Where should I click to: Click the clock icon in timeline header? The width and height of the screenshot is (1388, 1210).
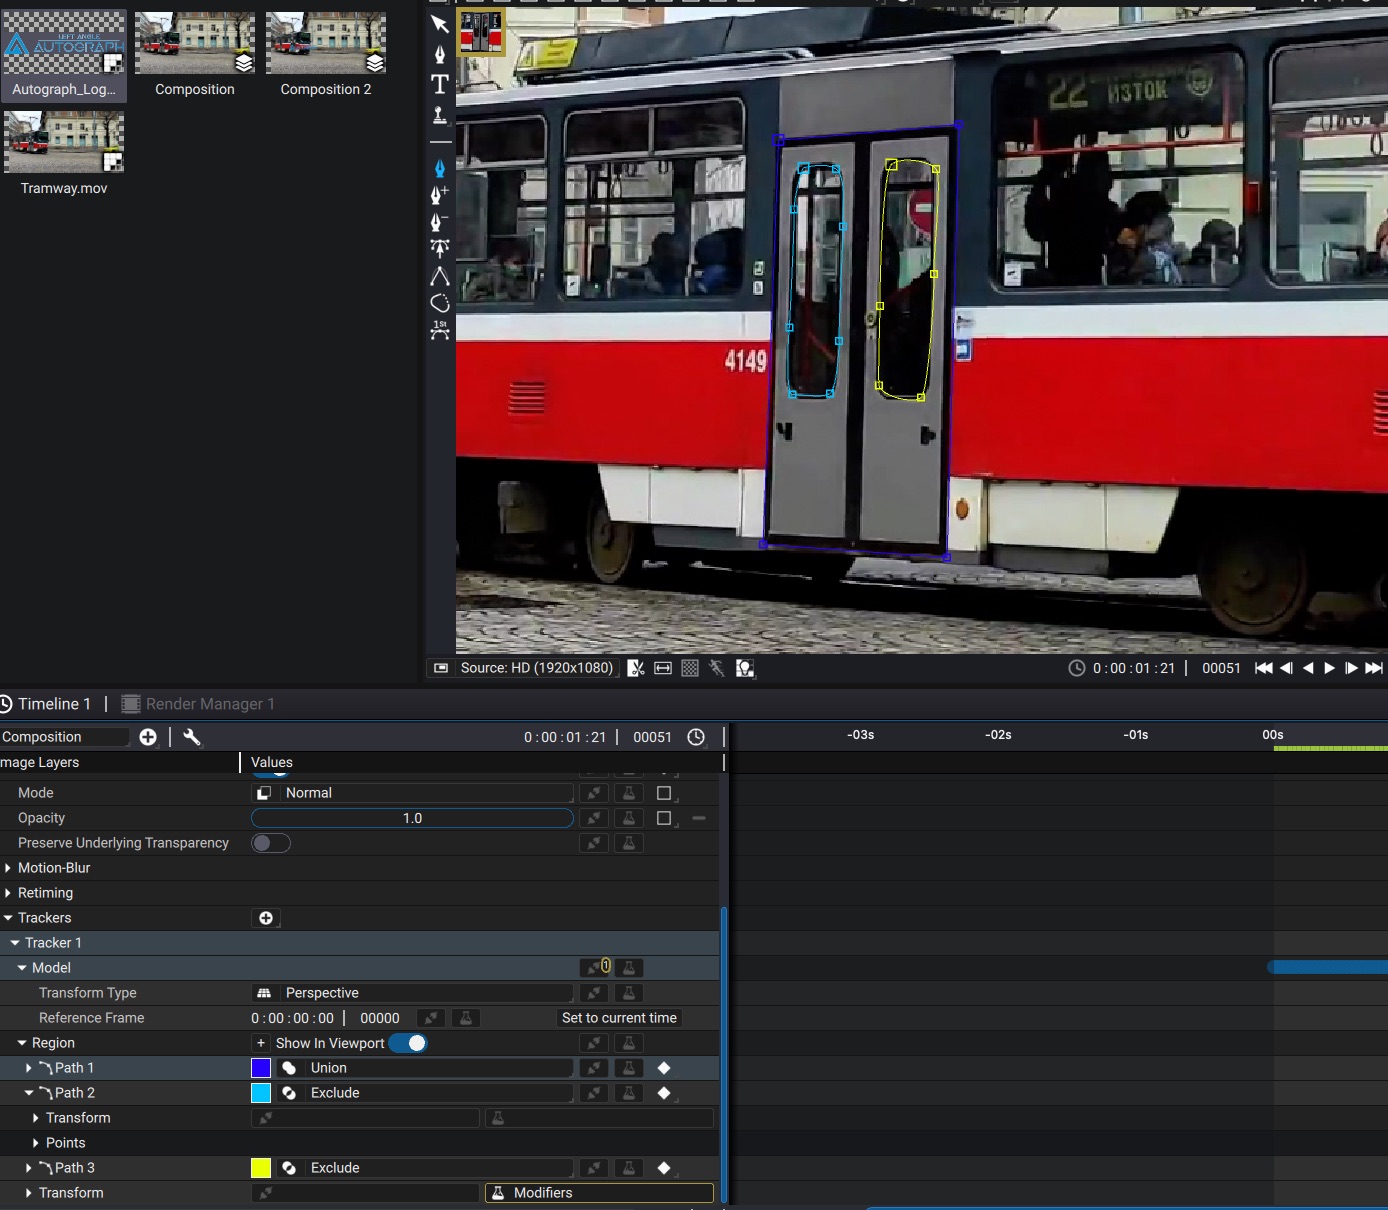696,737
